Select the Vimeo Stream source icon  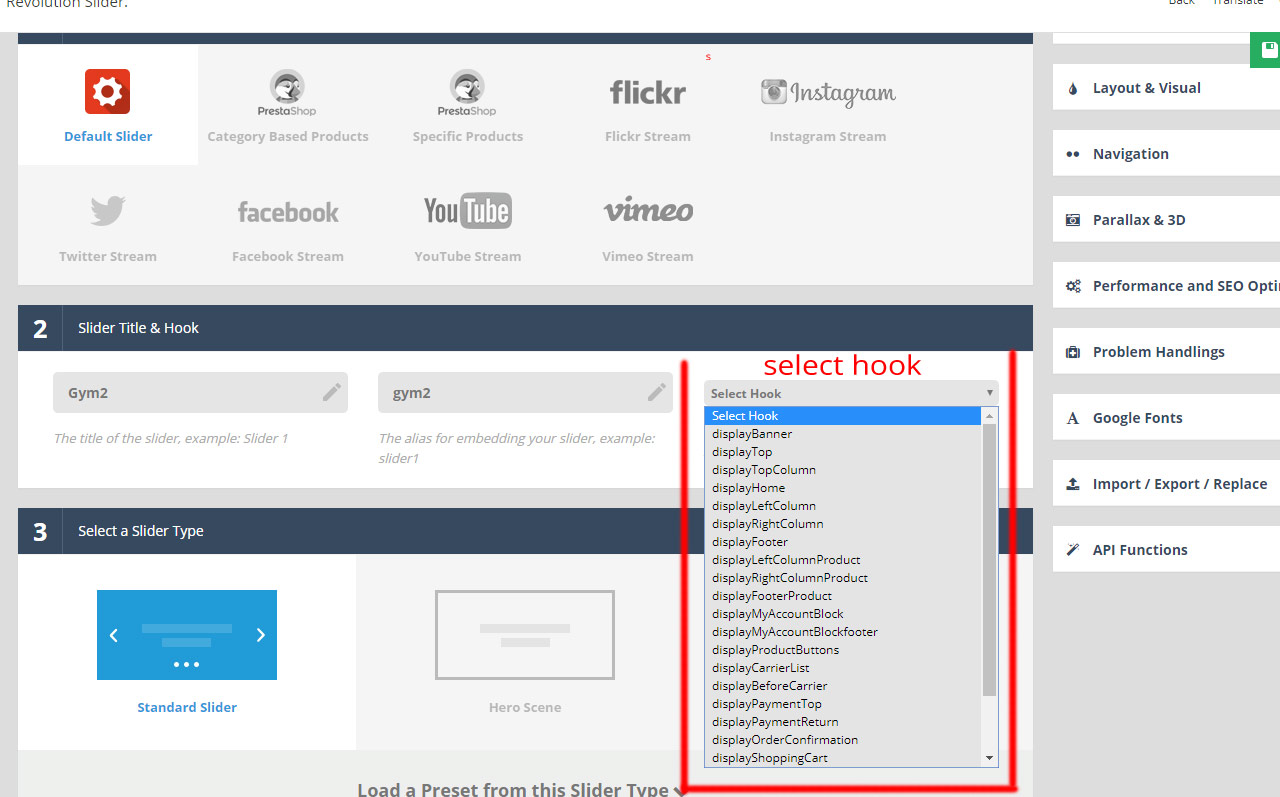pyautogui.click(x=647, y=211)
